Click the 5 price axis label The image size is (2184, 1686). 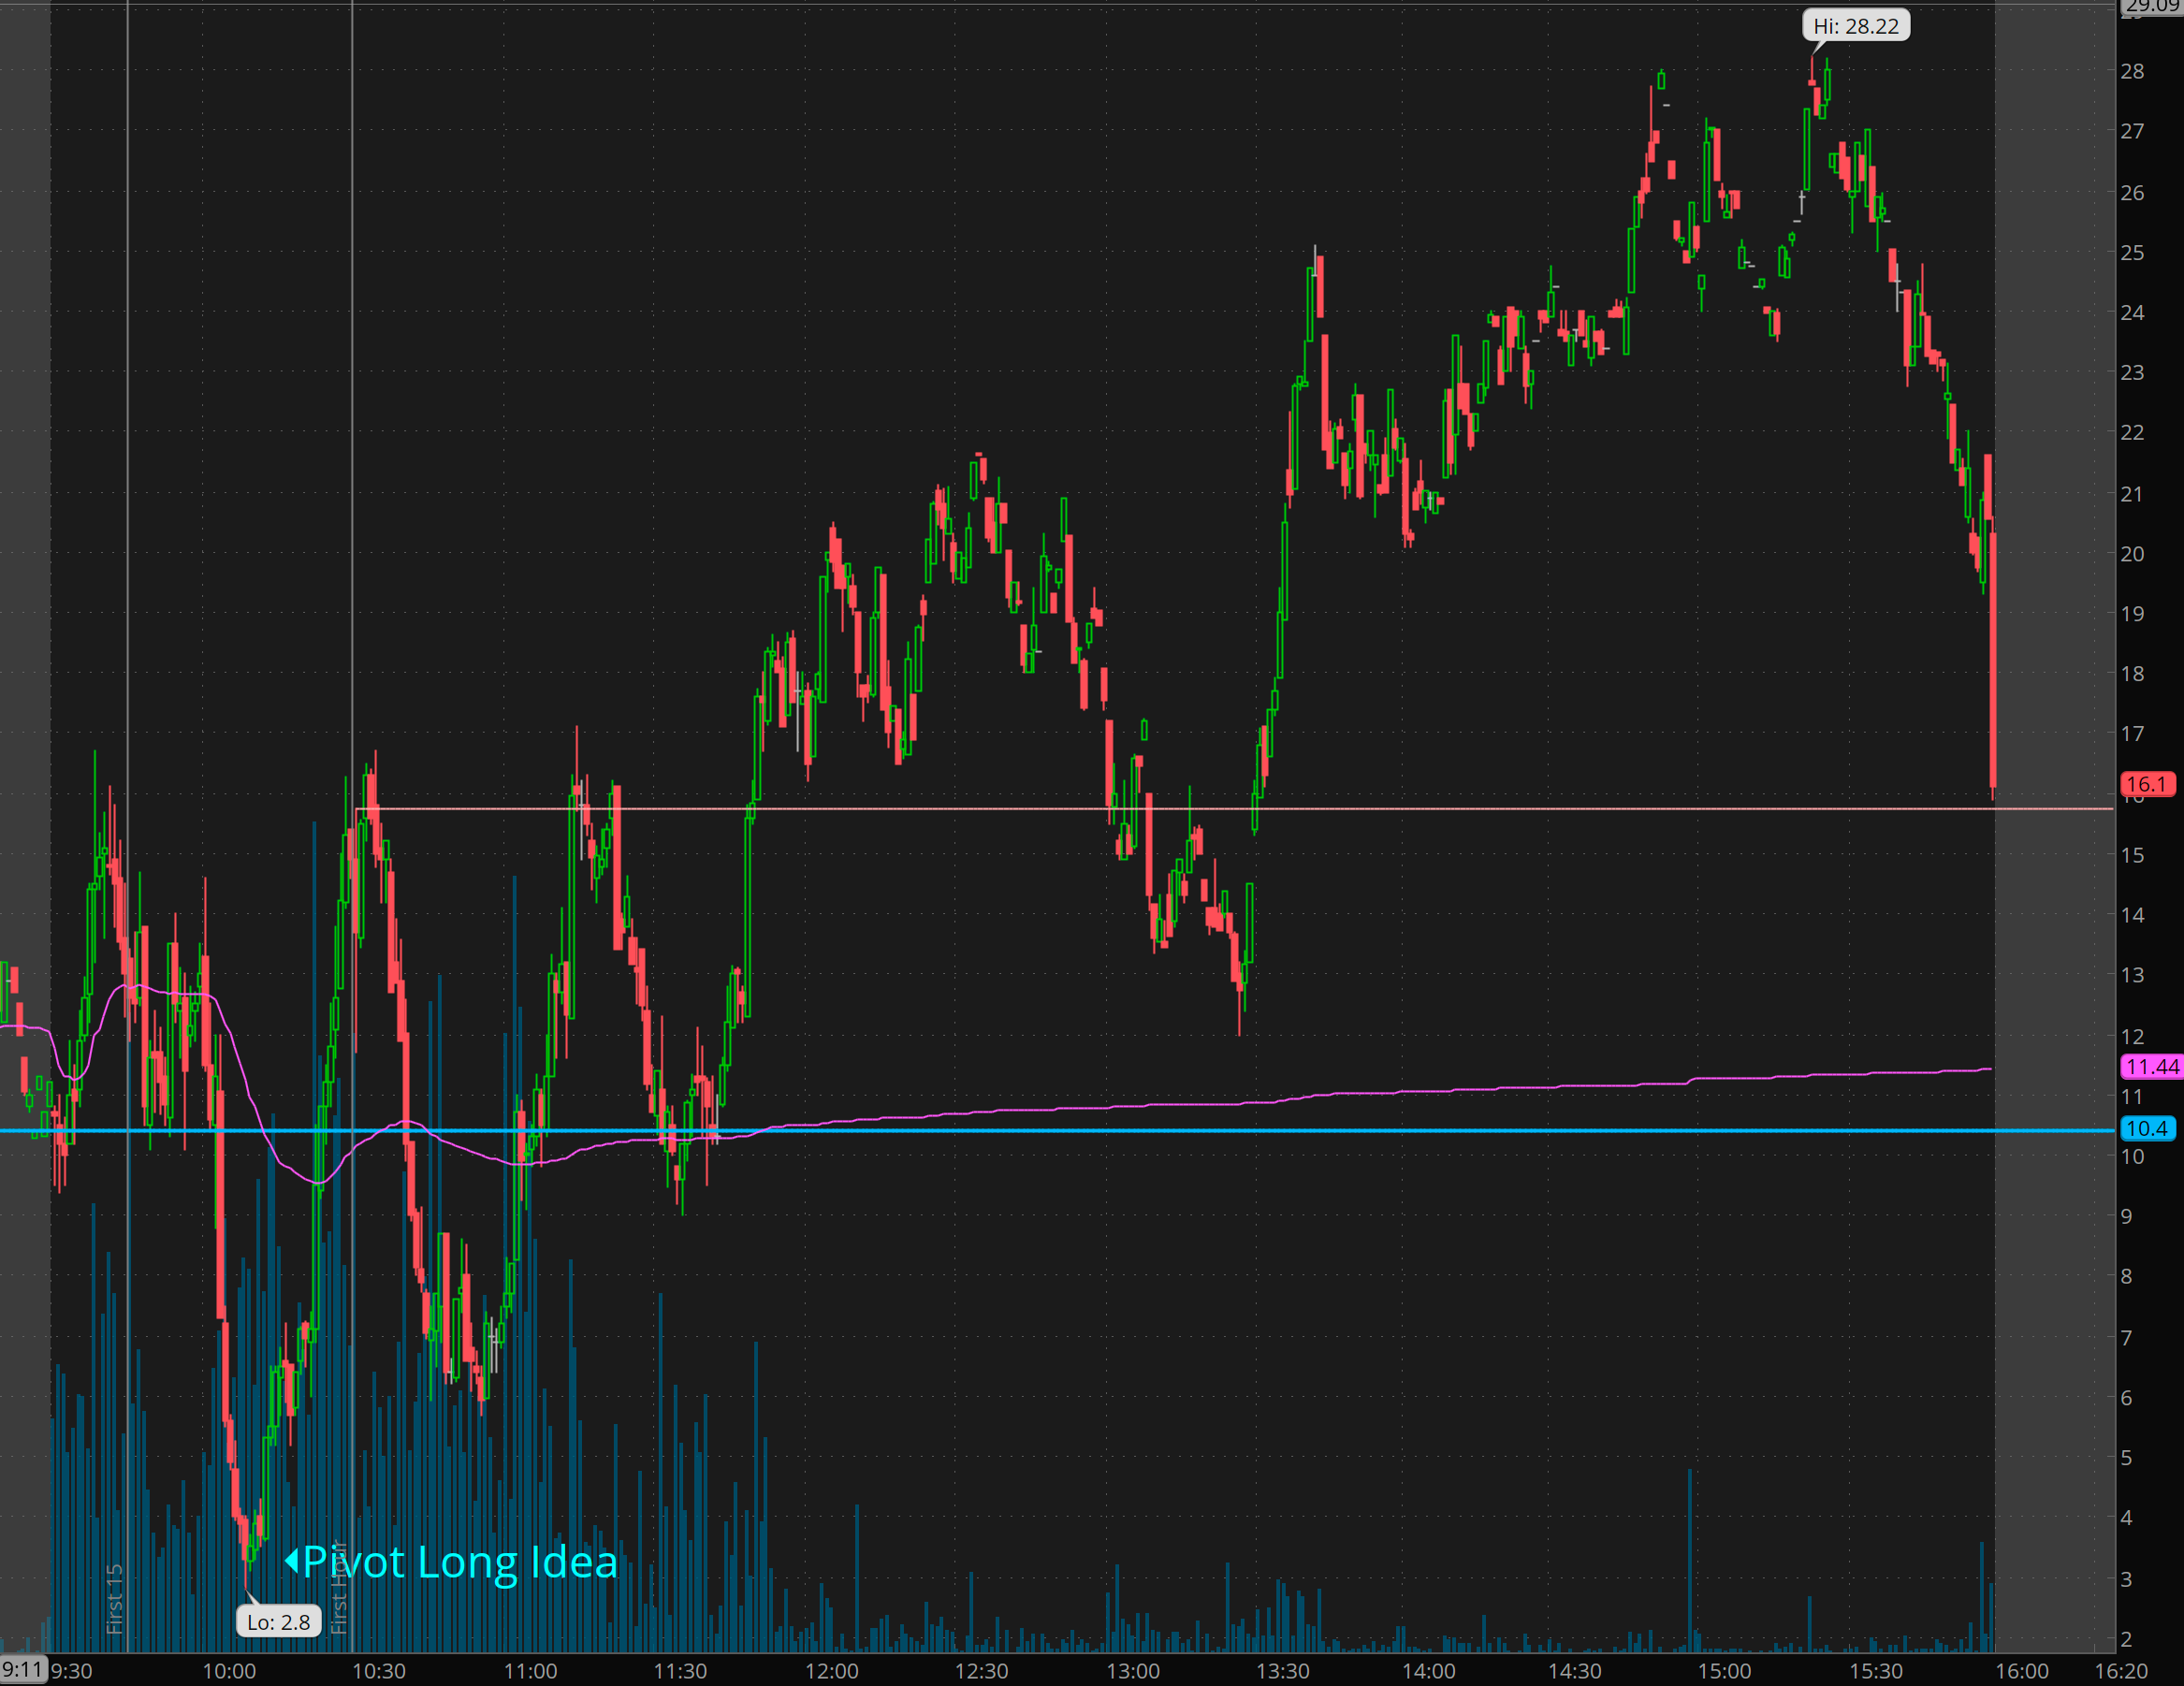click(x=2126, y=1457)
